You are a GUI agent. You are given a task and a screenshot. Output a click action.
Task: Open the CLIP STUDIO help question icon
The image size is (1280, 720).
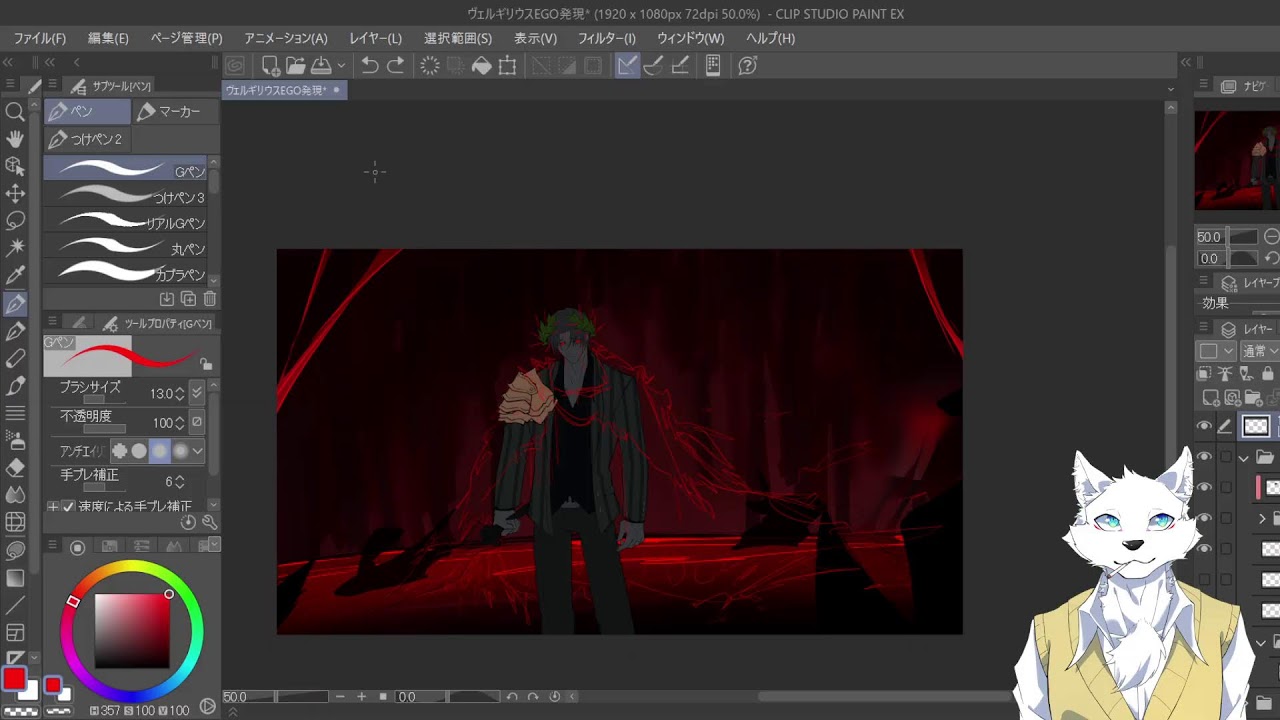(x=747, y=66)
